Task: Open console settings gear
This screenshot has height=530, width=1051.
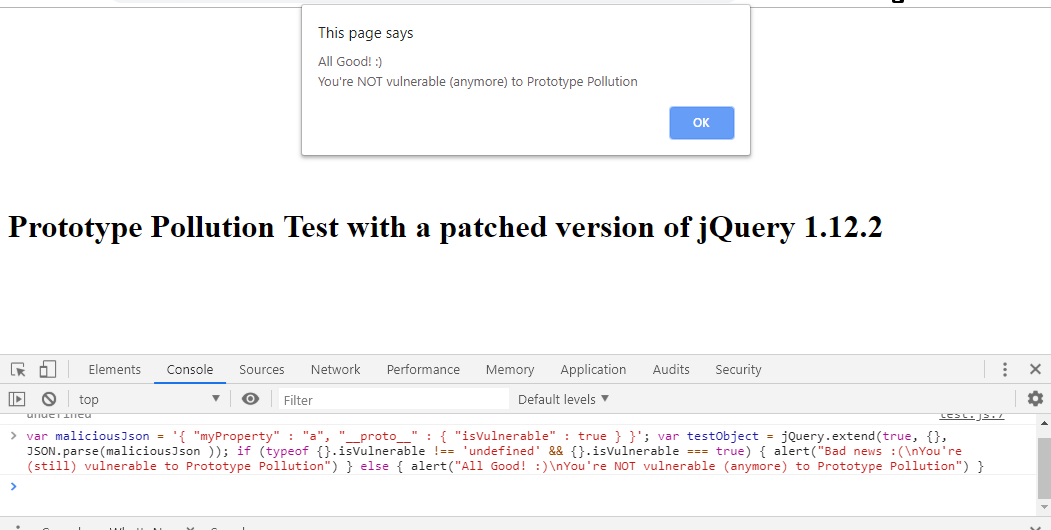Action: click(1035, 399)
